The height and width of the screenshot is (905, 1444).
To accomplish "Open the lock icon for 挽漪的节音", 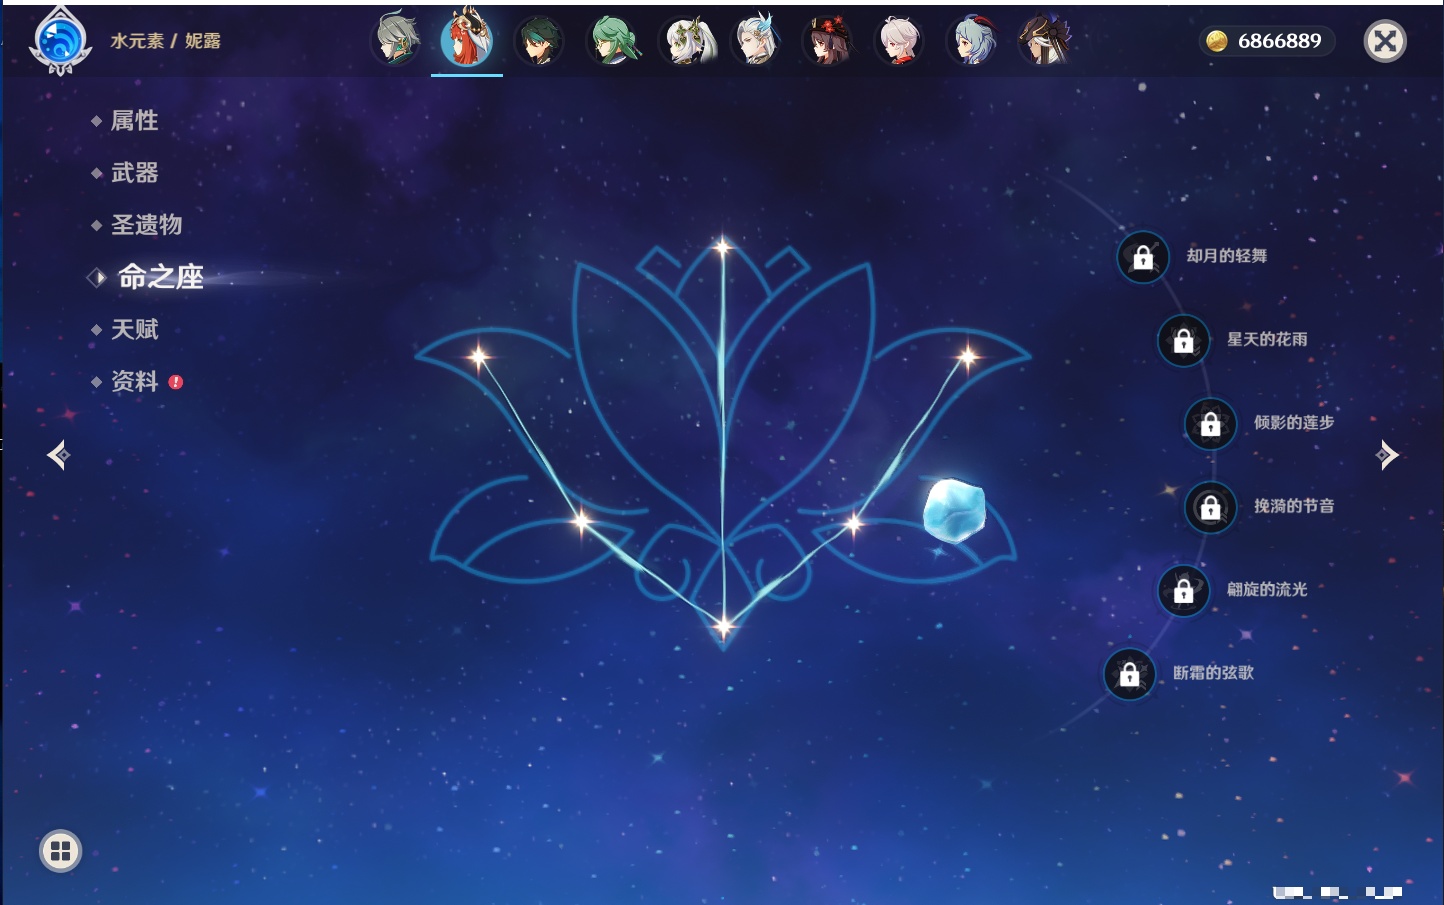I will 1211,507.
